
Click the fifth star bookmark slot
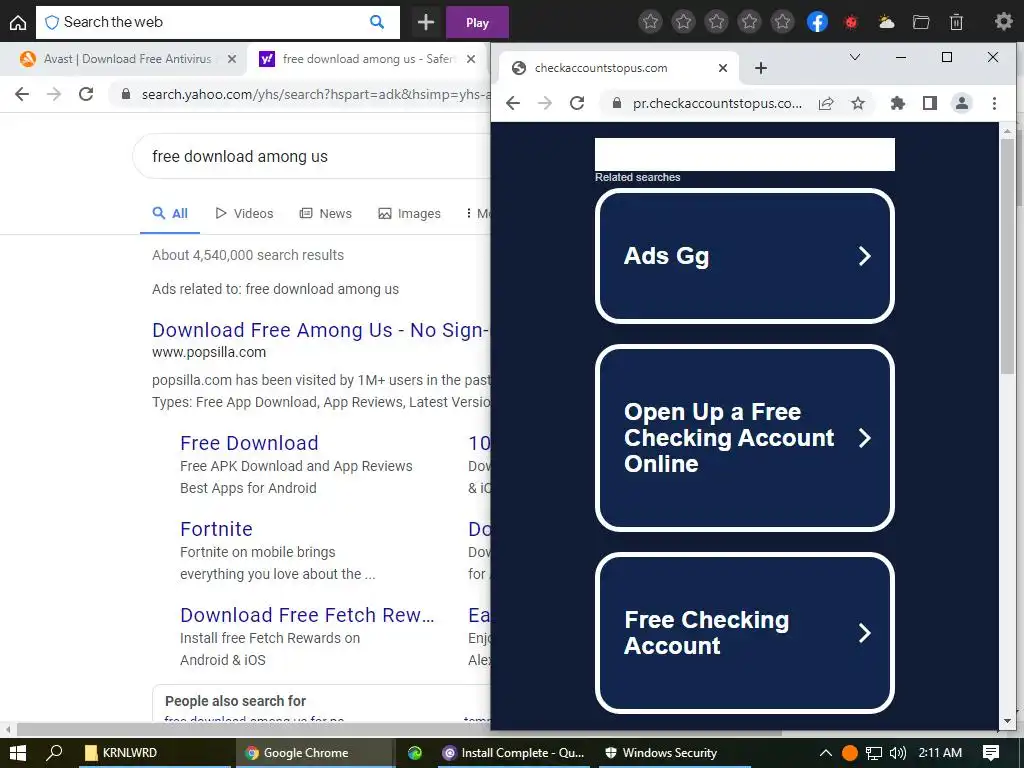(782, 22)
